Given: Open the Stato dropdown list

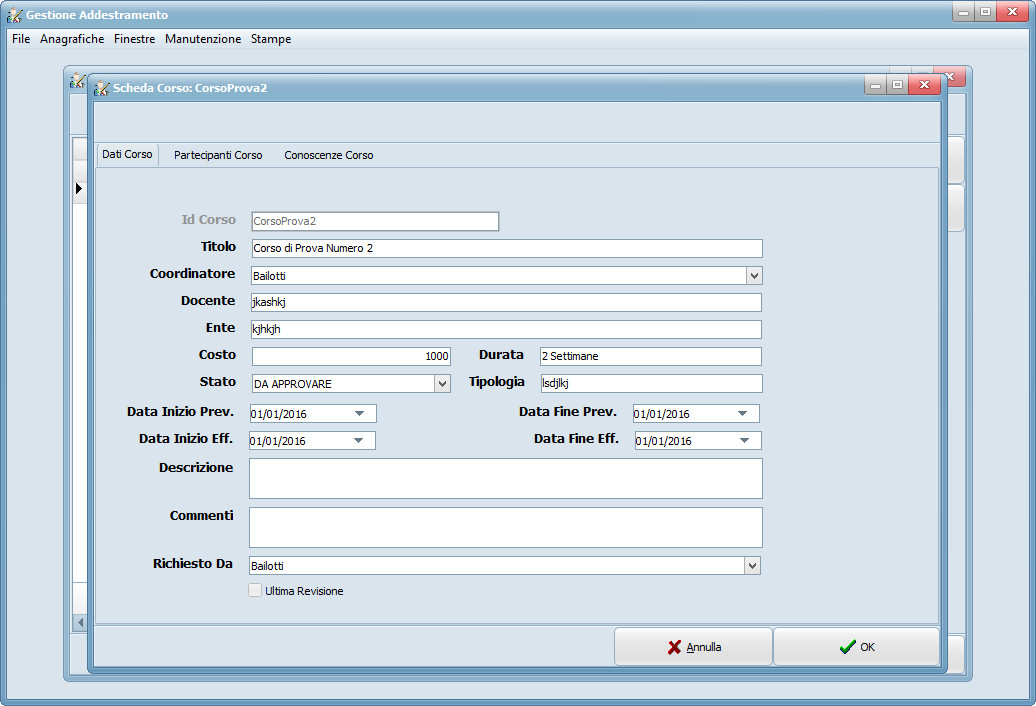Looking at the screenshot, I should [x=442, y=383].
